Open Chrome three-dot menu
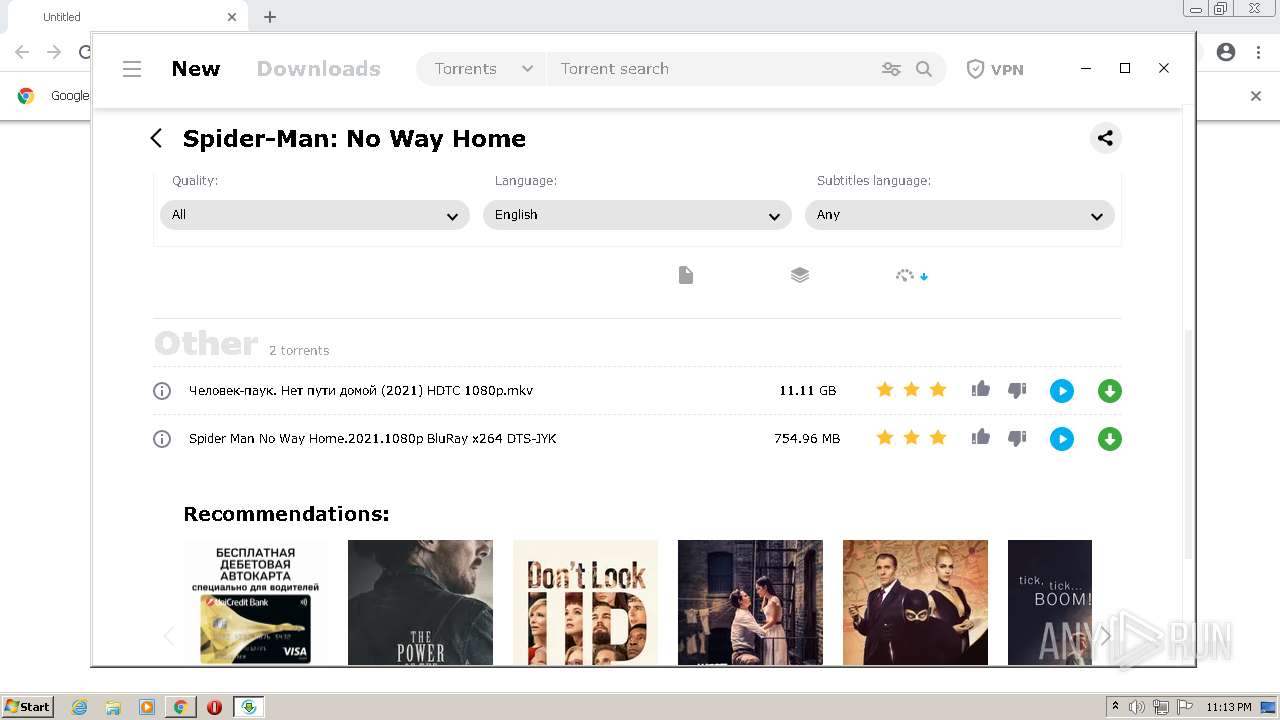The image size is (1280, 720). tap(1258, 52)
